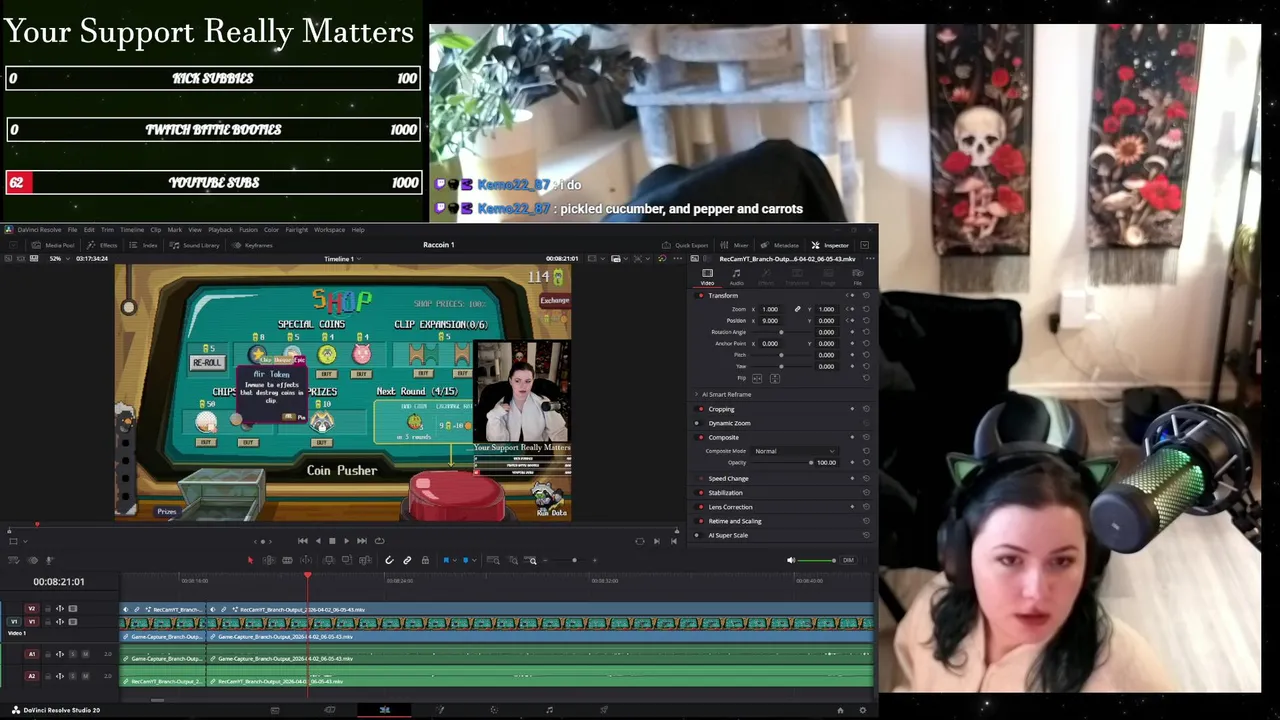Enable the AI Super Scale switch
1280x720 pixels.
tap(699, 535)
